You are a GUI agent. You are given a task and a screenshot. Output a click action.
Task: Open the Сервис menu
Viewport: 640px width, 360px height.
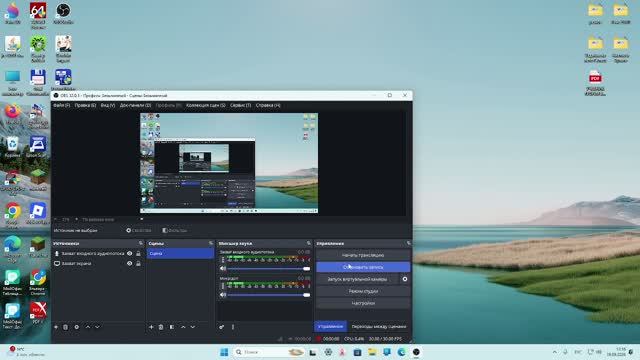240,105
